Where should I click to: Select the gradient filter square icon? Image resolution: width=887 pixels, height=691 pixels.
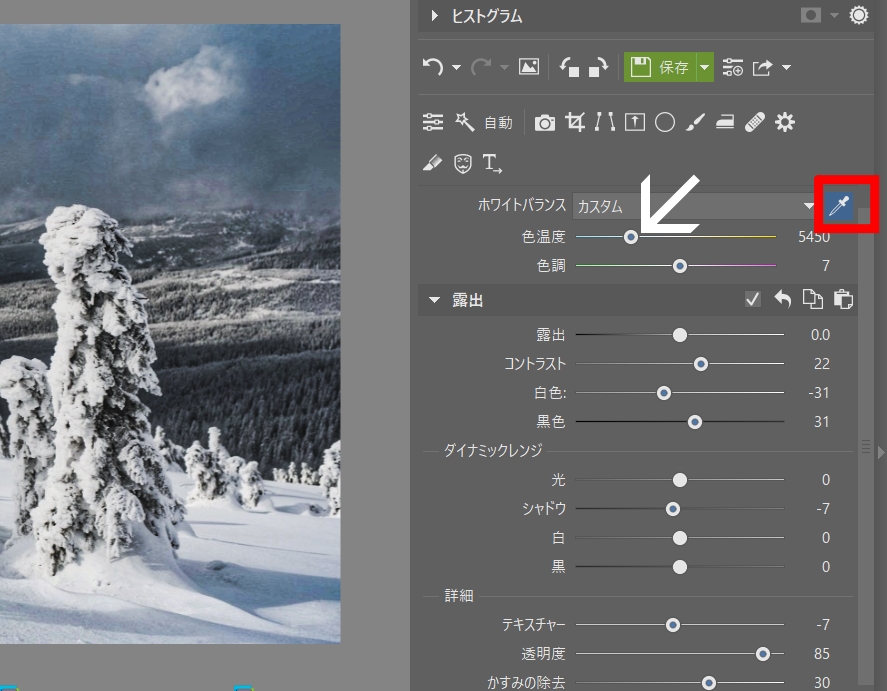(635, 122)
